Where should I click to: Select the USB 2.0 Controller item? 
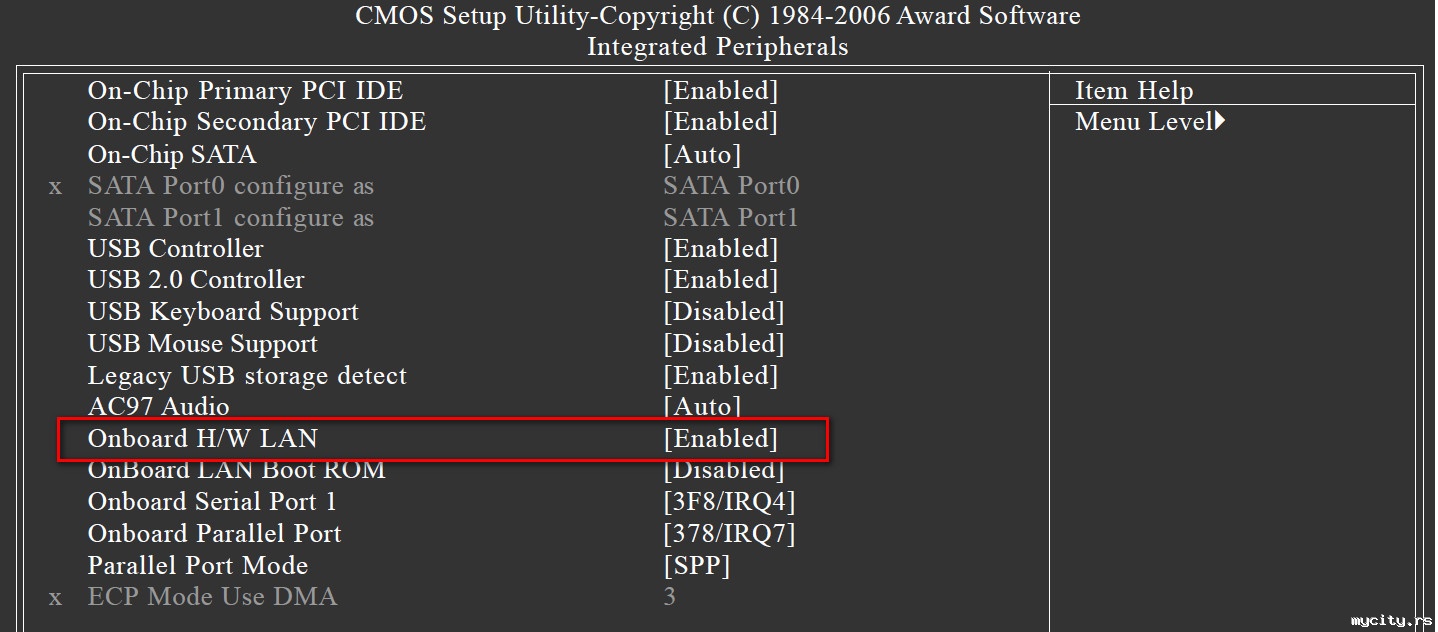coord(196,280)
